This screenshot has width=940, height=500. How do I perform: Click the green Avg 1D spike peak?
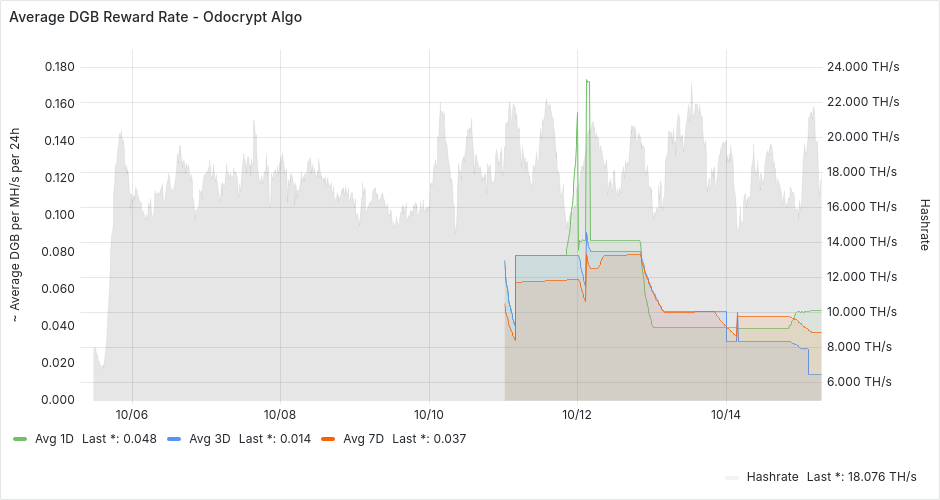coord(587,80)
